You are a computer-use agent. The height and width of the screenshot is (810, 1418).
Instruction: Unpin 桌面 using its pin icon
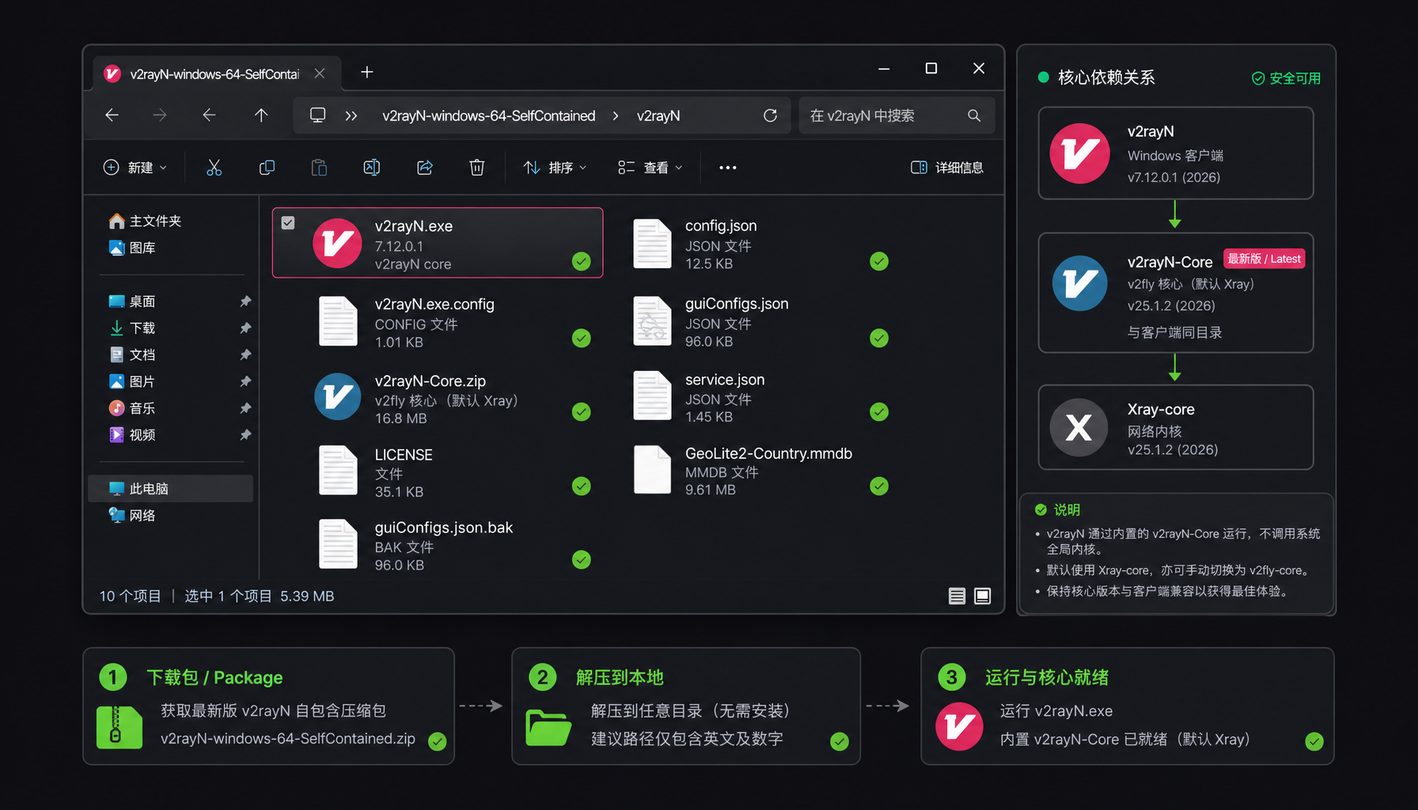click(245, 301)
